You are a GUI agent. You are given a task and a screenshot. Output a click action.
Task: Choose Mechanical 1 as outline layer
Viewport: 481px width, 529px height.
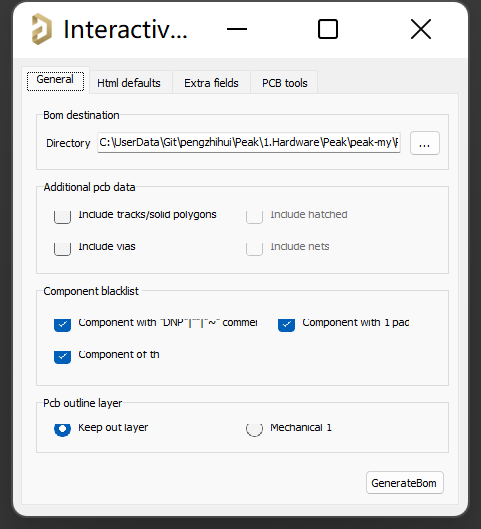tap(254, 429)
